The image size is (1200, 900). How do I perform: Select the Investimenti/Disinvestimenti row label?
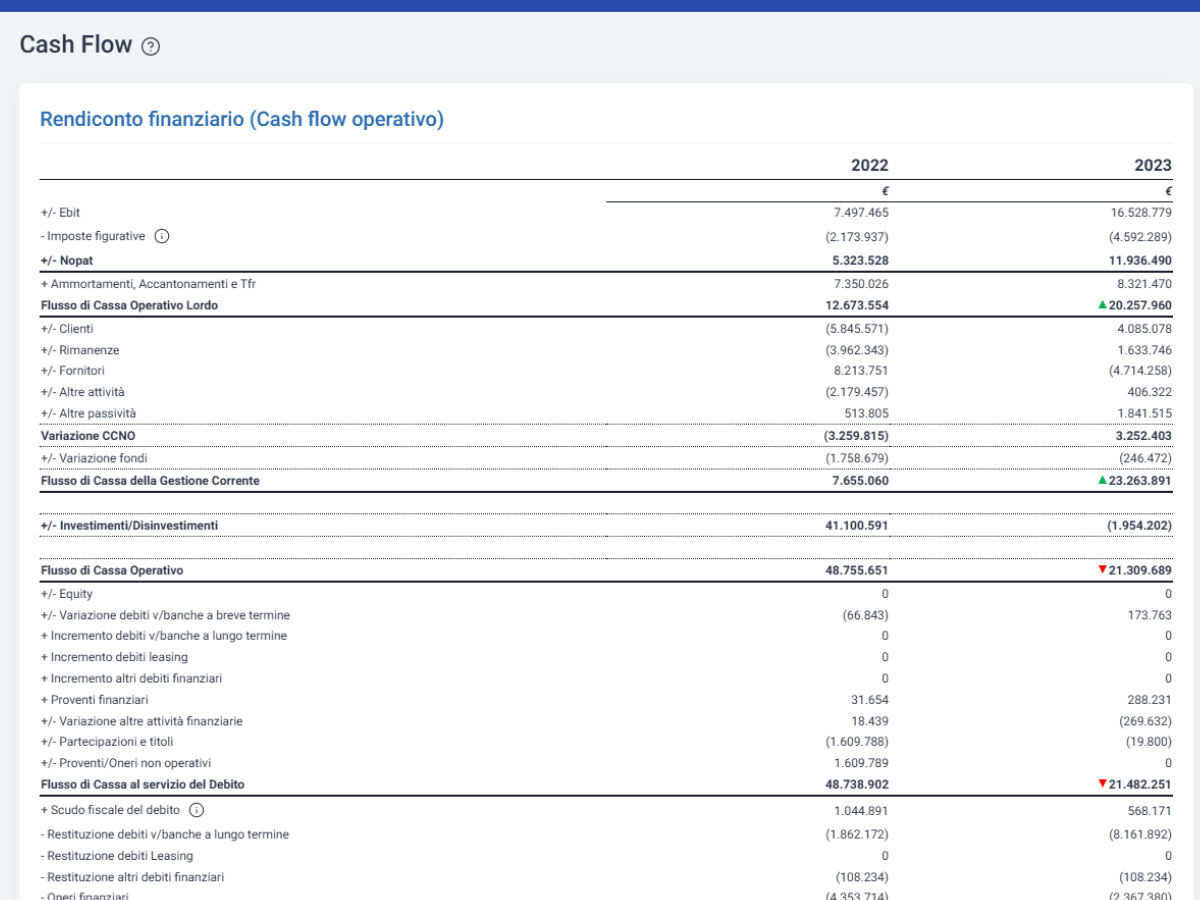[x=129, y=525]
